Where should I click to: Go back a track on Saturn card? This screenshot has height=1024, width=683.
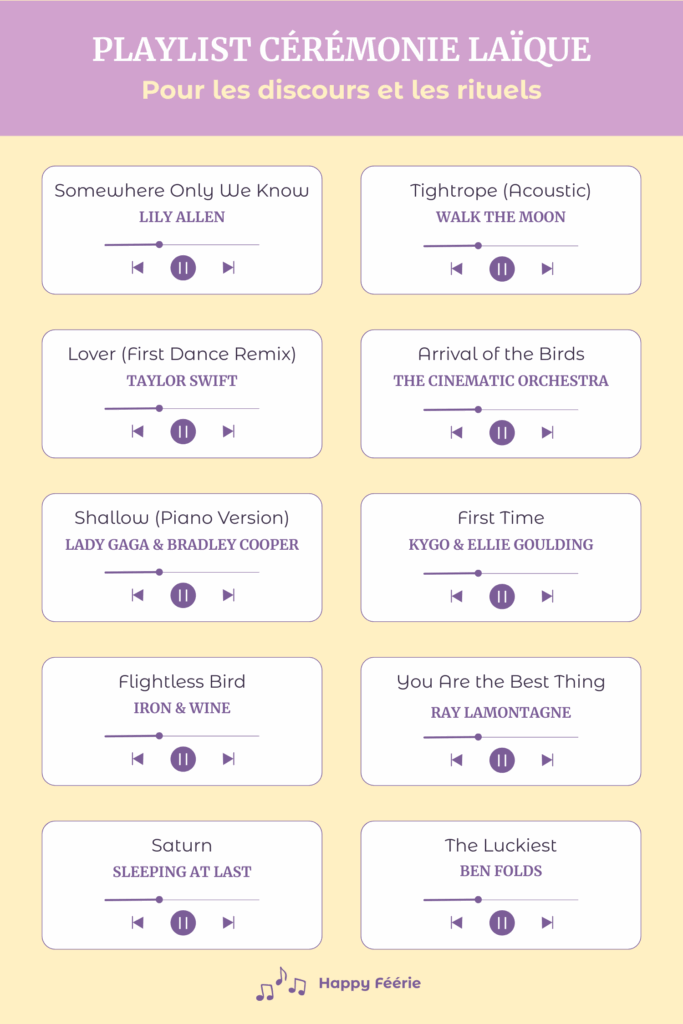pyautogui.click(x=137, y=923)
